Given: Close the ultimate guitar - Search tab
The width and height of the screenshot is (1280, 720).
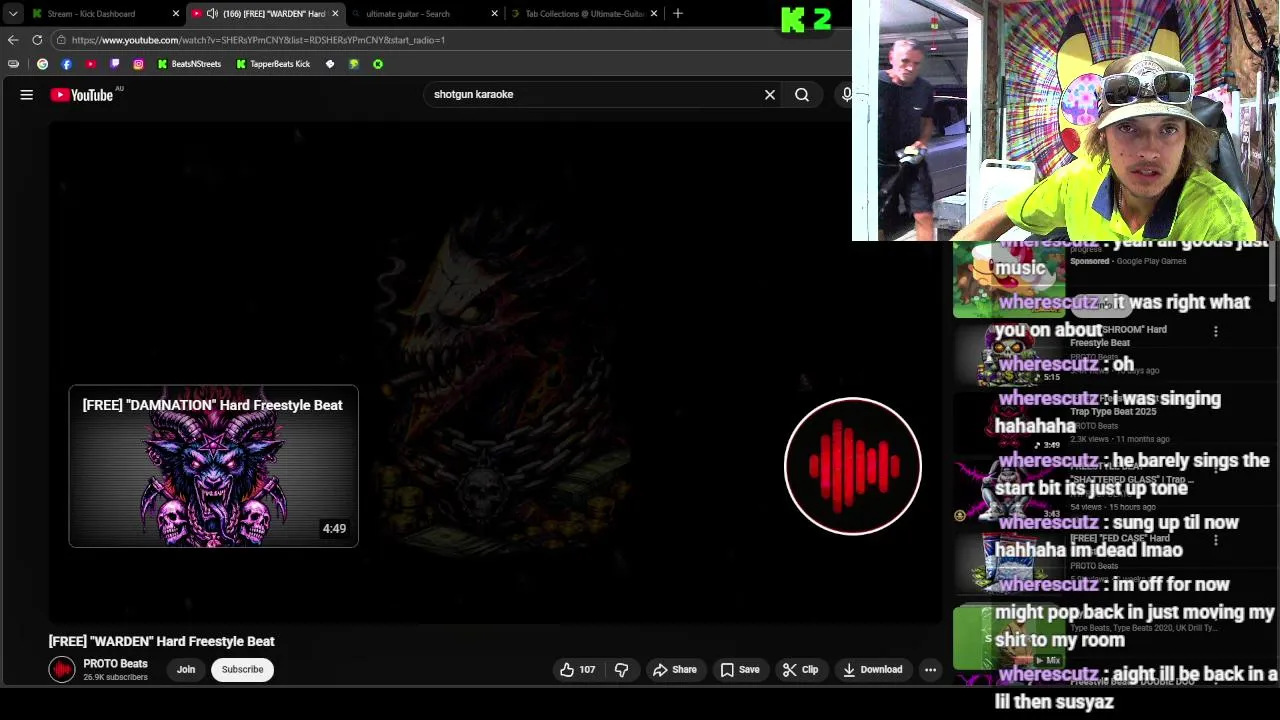Looking at the screenshot, I should [494, 14].
